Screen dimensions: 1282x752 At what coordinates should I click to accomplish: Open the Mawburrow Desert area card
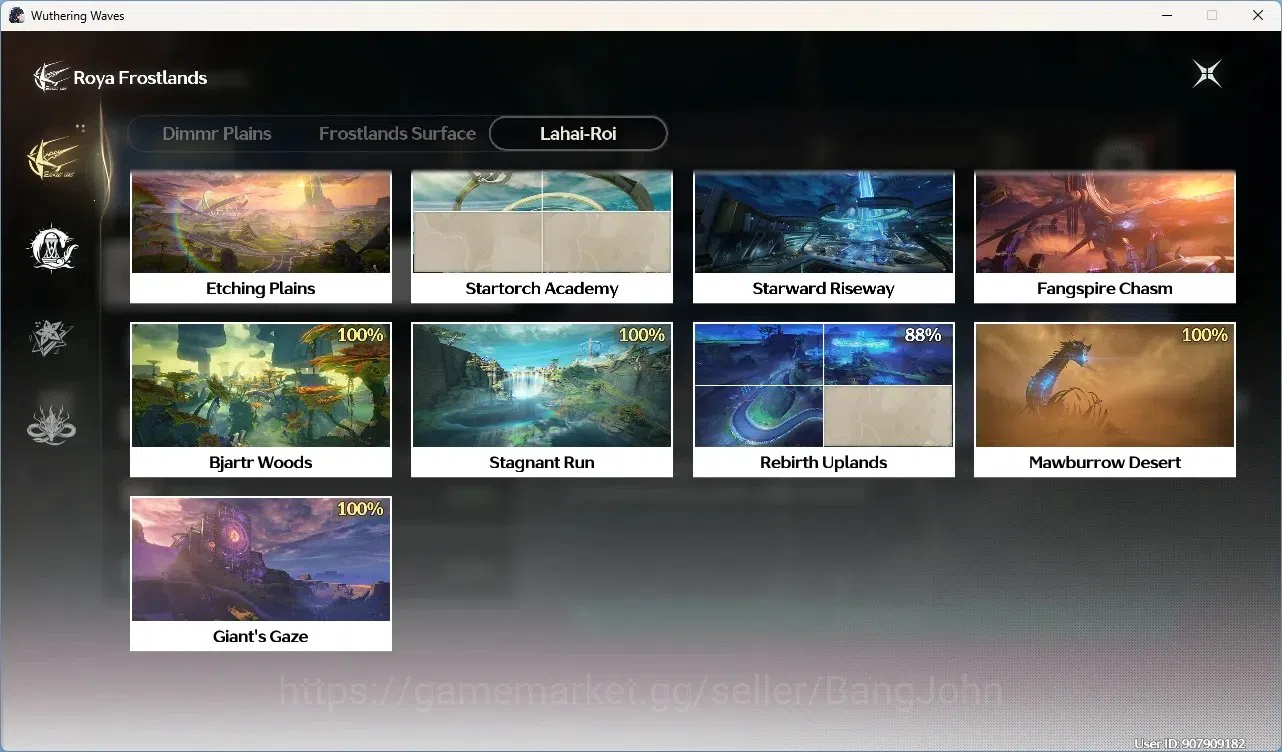[x=1105, y=400]
